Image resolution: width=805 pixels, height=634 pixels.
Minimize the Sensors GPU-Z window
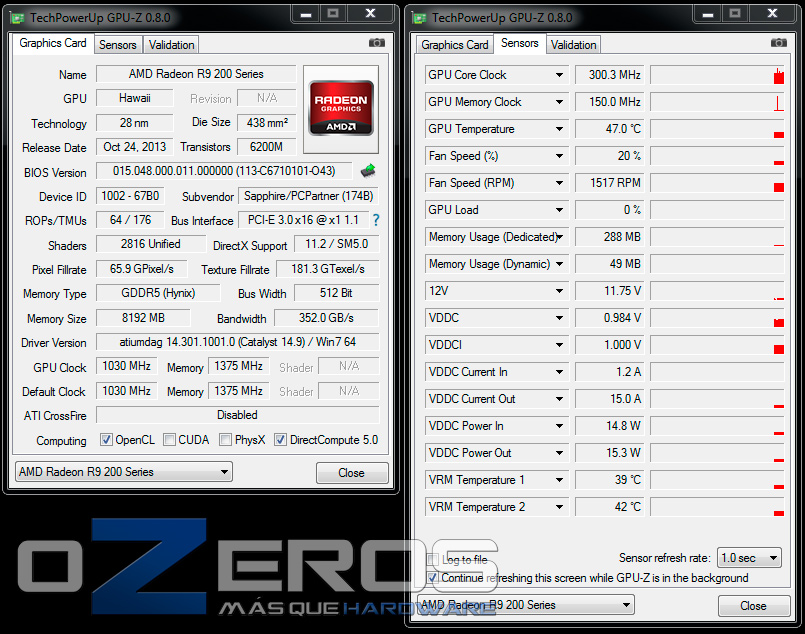(x=708, y=13)
